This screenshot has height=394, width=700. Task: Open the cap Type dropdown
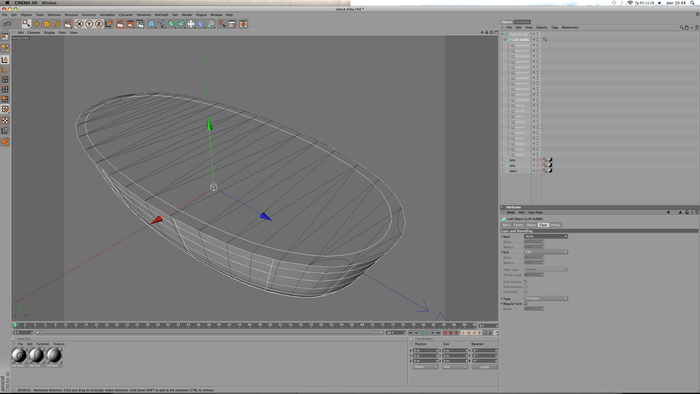(x=546, y=299)
